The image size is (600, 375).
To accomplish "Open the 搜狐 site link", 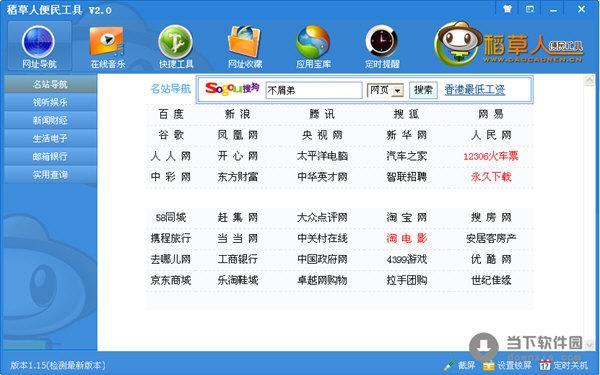I will [x=406, y=114].
